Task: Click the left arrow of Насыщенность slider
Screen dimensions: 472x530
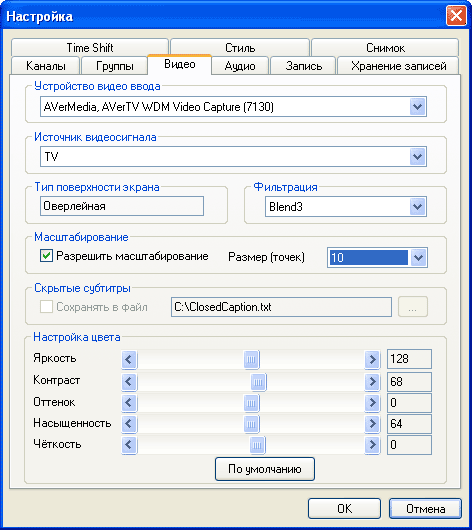Action: pyautogui.click(x=129, y=424)
